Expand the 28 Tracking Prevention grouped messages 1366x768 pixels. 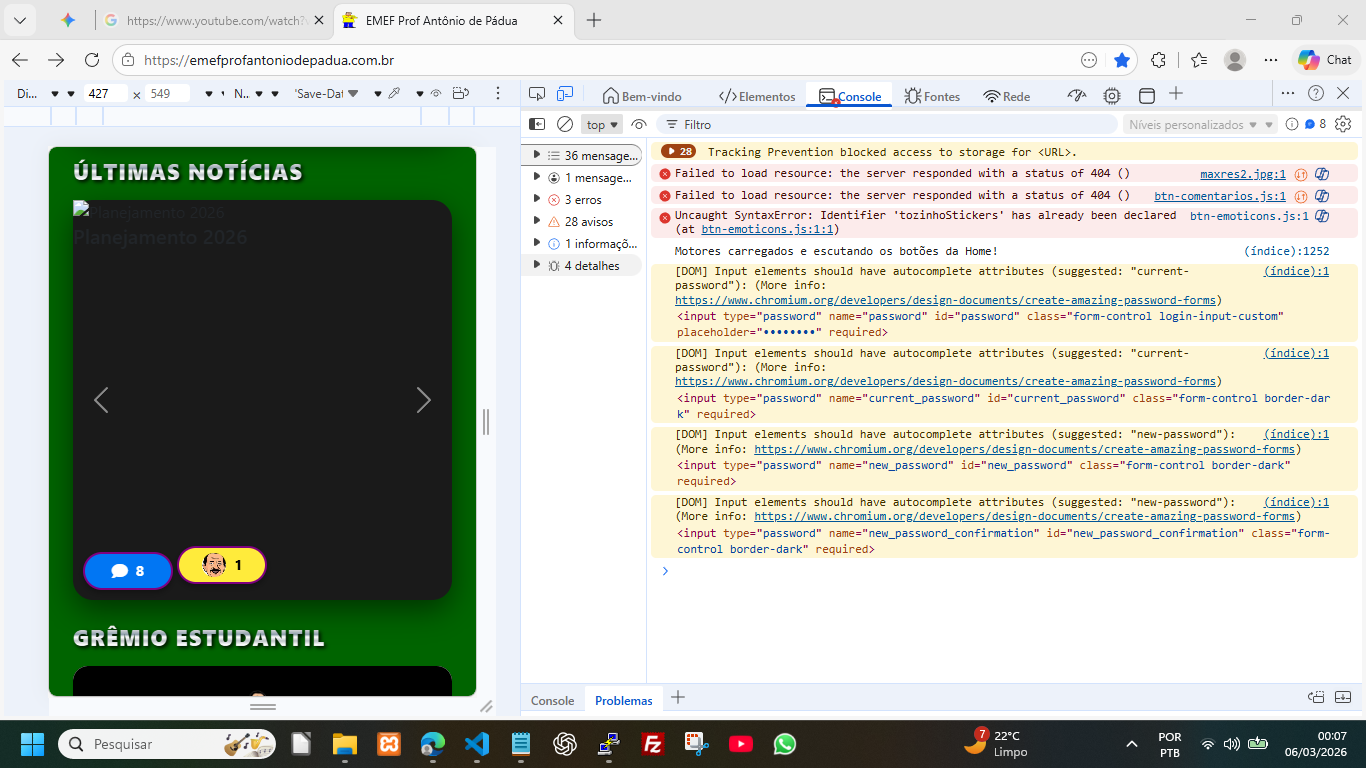click(678, 152)
